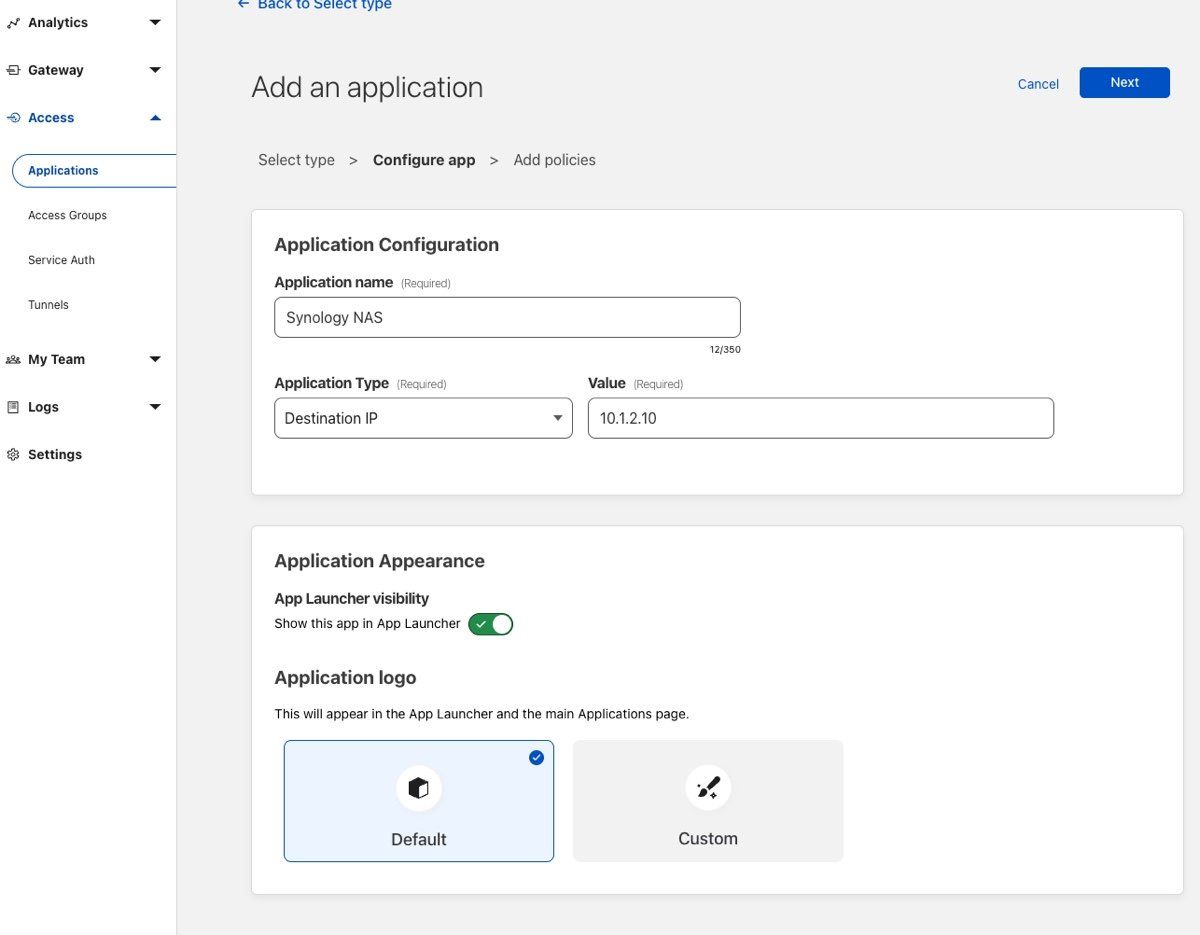1200x935 pixels.
Task: Click the Gateway icon in sidebar
Action: click(x=13, y=70)
